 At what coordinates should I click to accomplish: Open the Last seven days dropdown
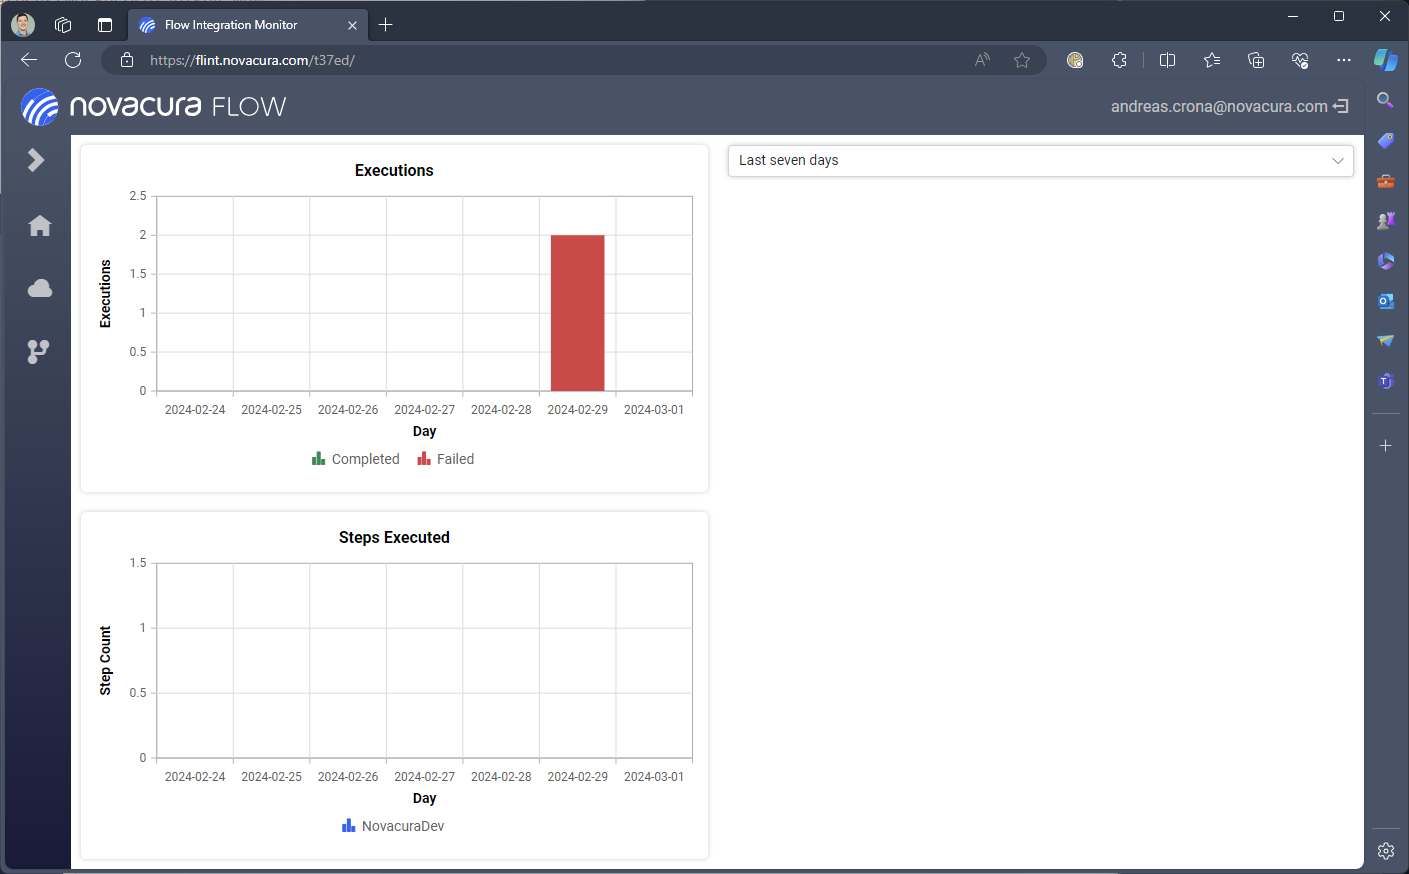pyautogui.click(x=1040, y=161)
